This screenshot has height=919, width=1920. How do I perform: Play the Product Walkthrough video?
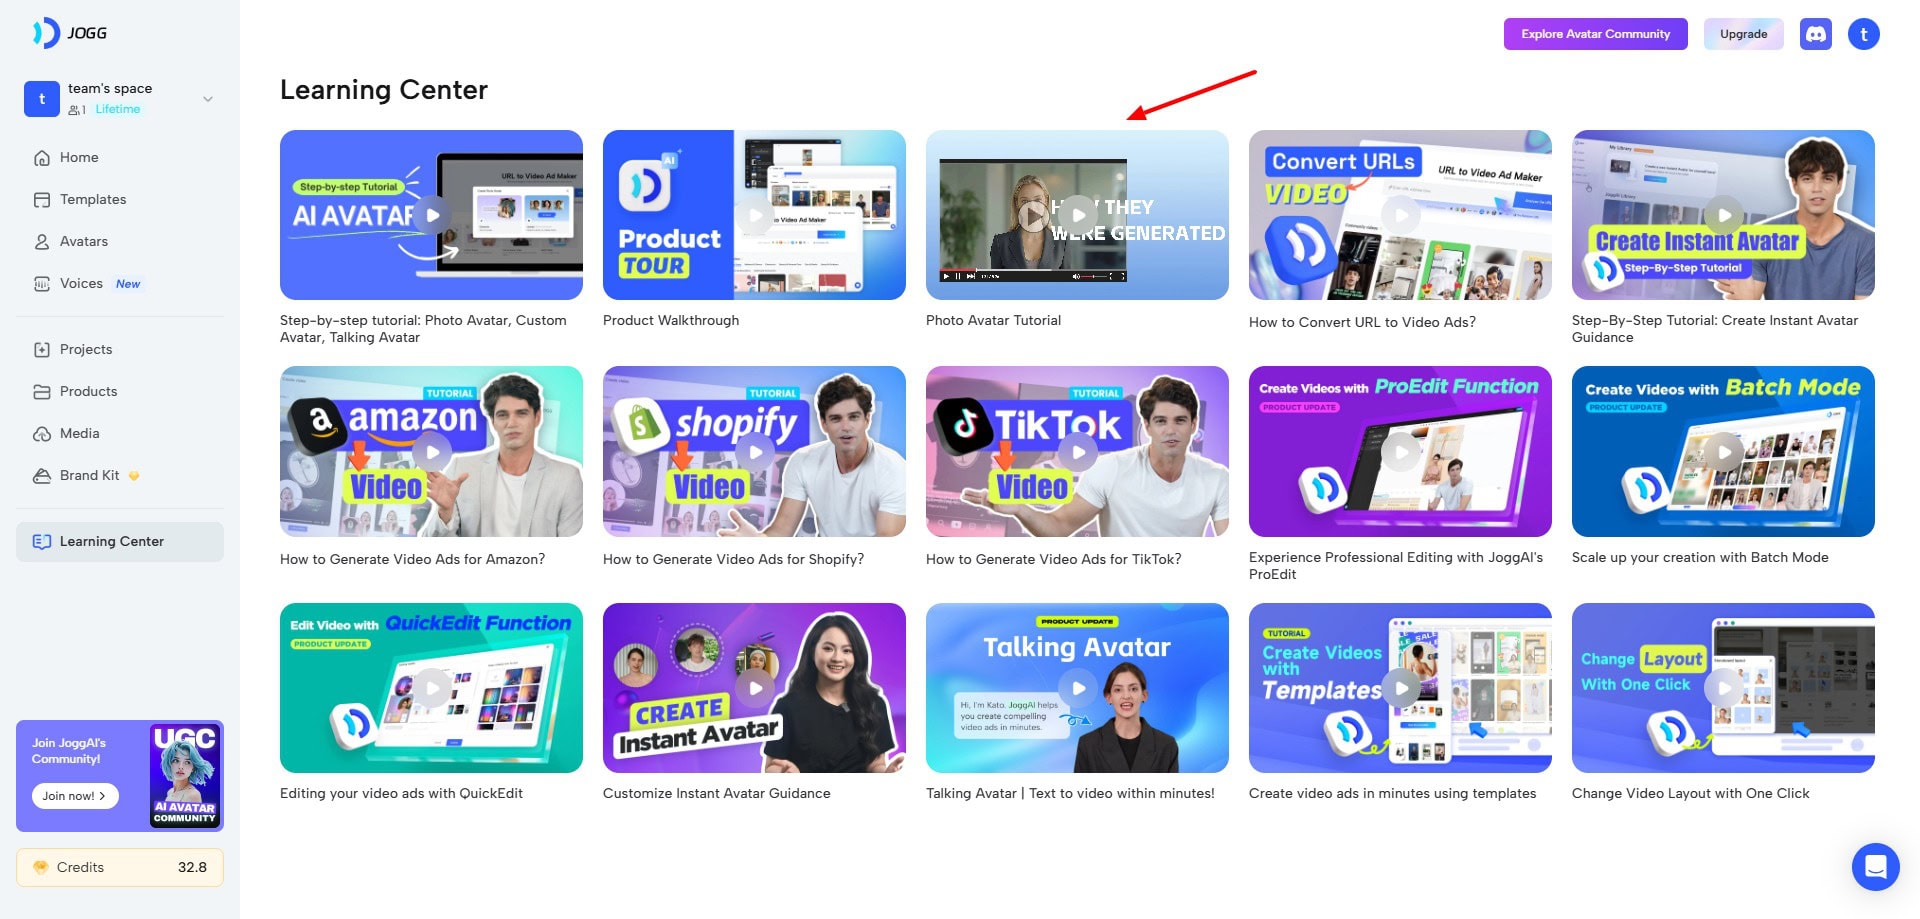pyautogui.click(x=754, y=215)
